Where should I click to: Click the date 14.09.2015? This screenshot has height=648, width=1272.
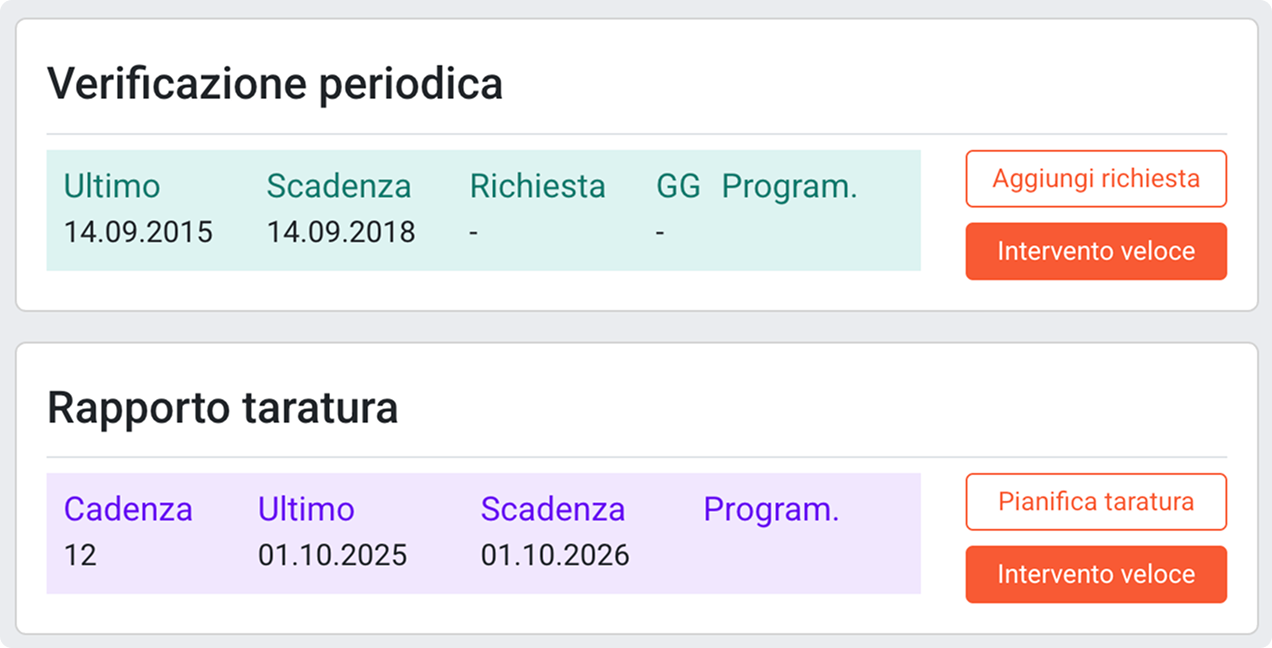tap(138, 232)
